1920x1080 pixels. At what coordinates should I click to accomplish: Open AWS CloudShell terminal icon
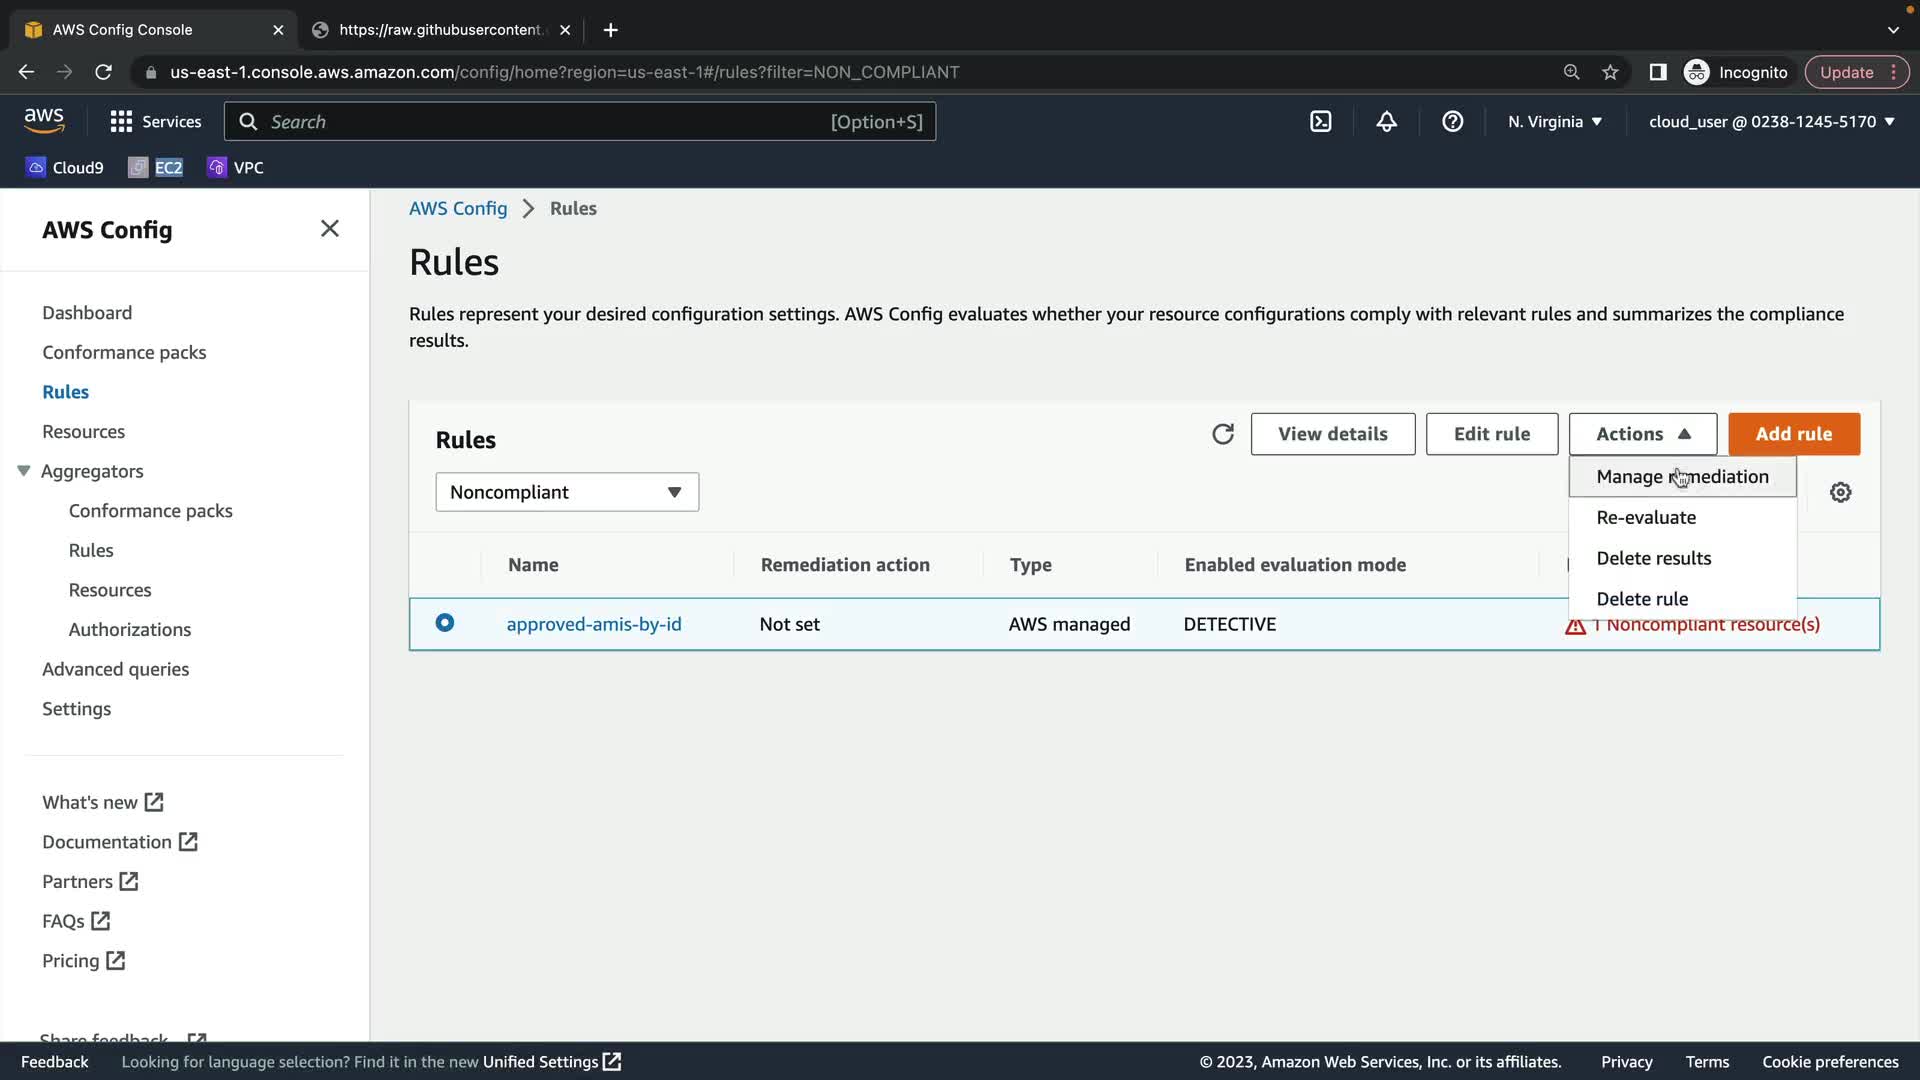1320,122
